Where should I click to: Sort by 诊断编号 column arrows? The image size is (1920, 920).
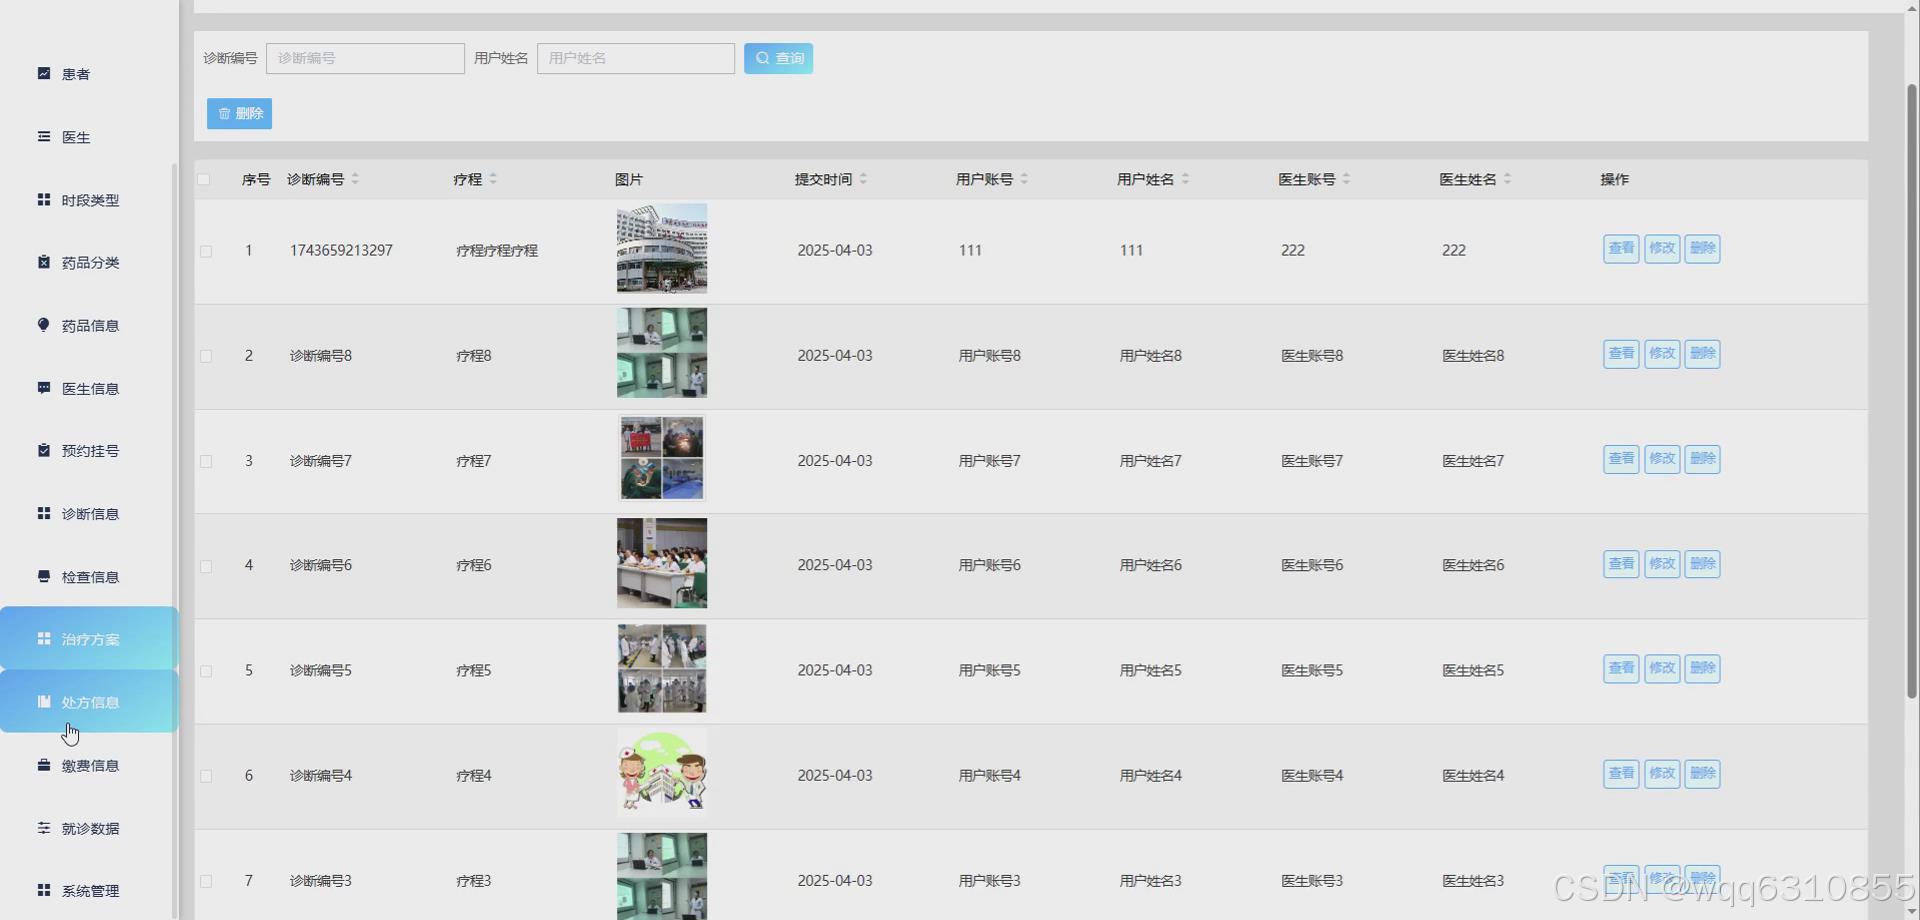tap(355, 179)
